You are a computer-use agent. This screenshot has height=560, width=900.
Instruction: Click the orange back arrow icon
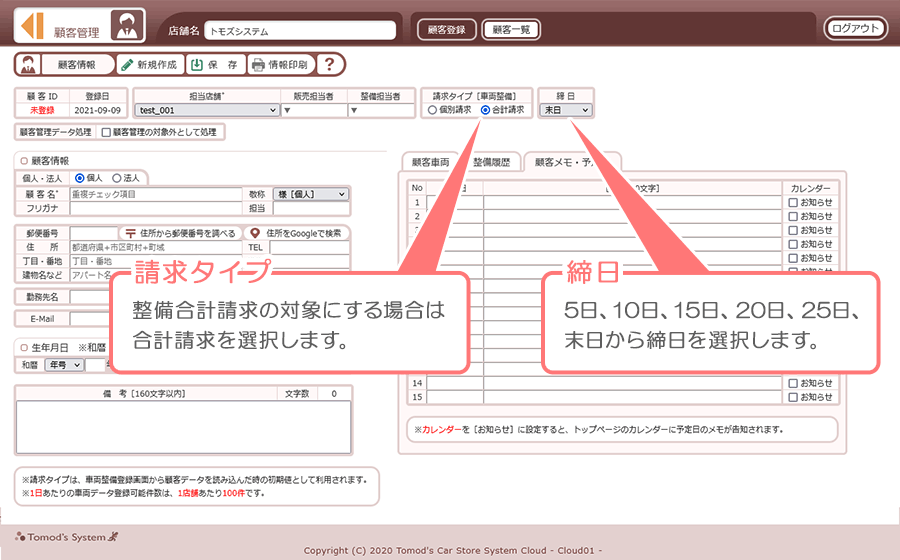click(32, 26)
